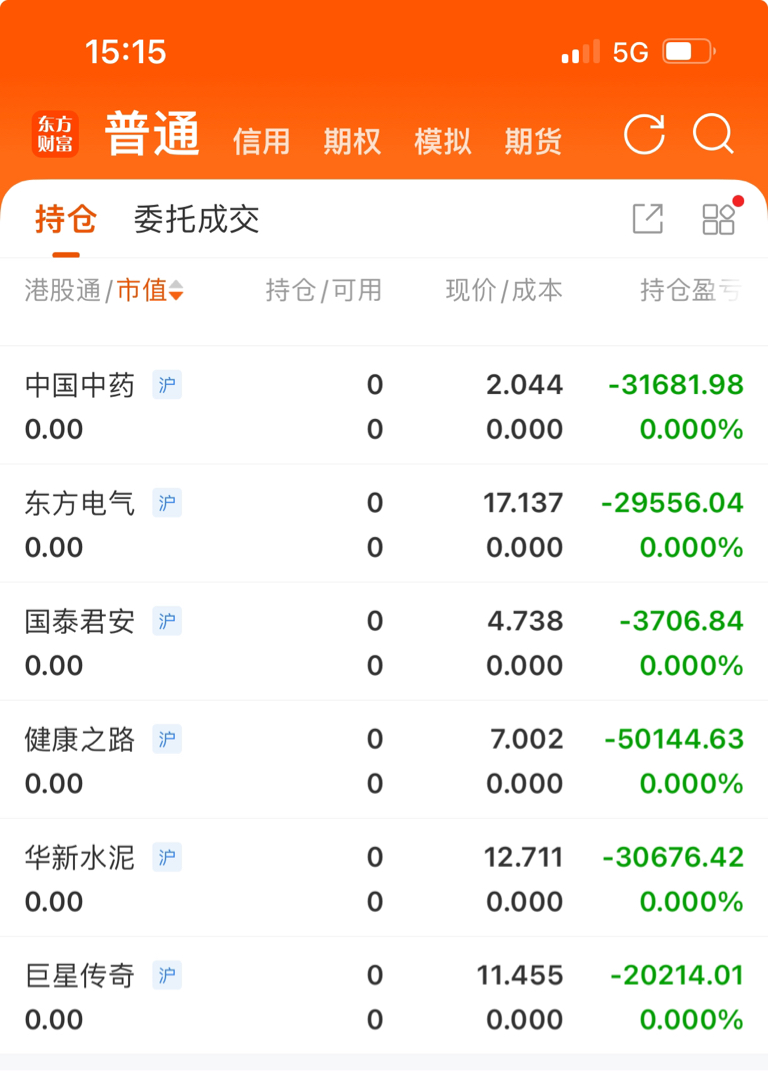Tap the loss value -31681.98
This screenshot has height=1077, width=768.
point(676,385)
